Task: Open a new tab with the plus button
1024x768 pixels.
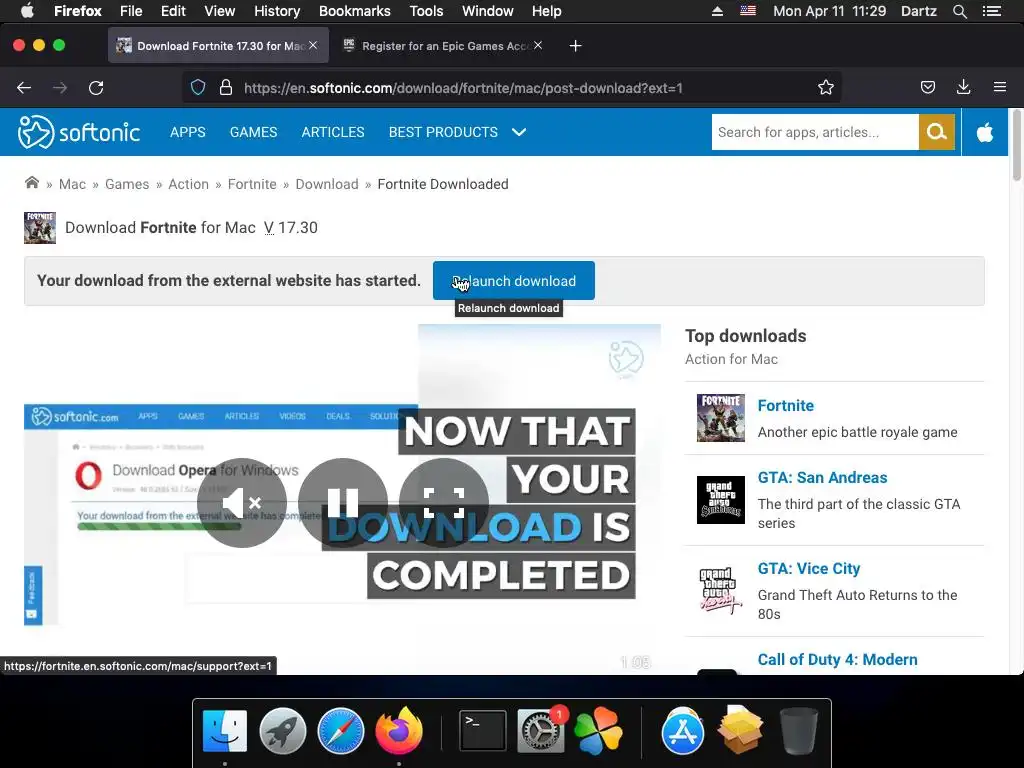Action: [575, 46]
